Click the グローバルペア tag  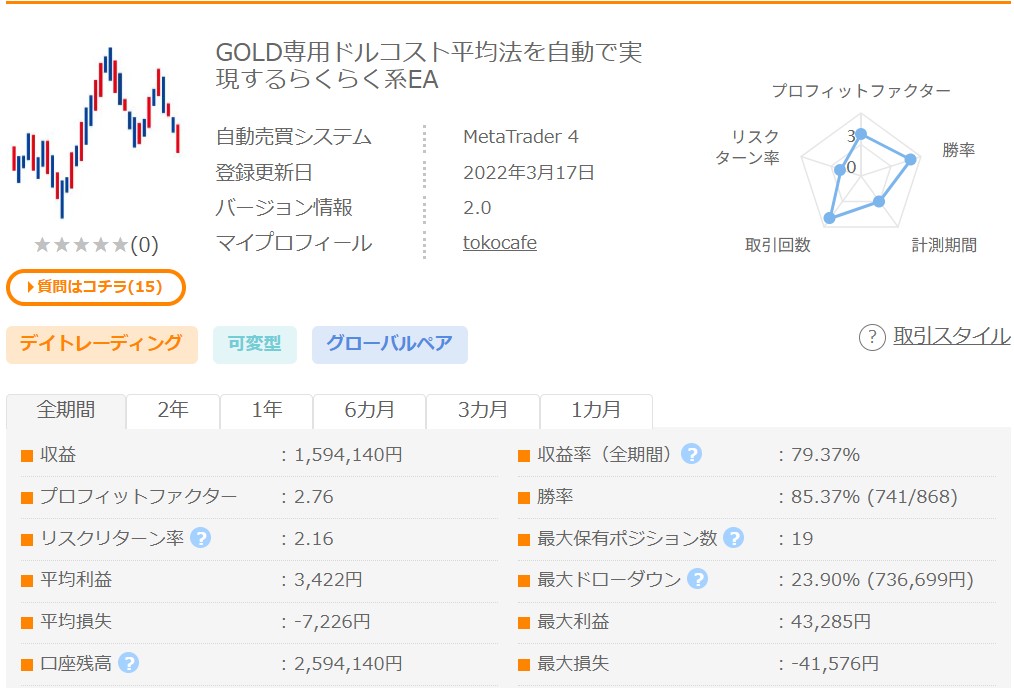(x=389, y=344)
